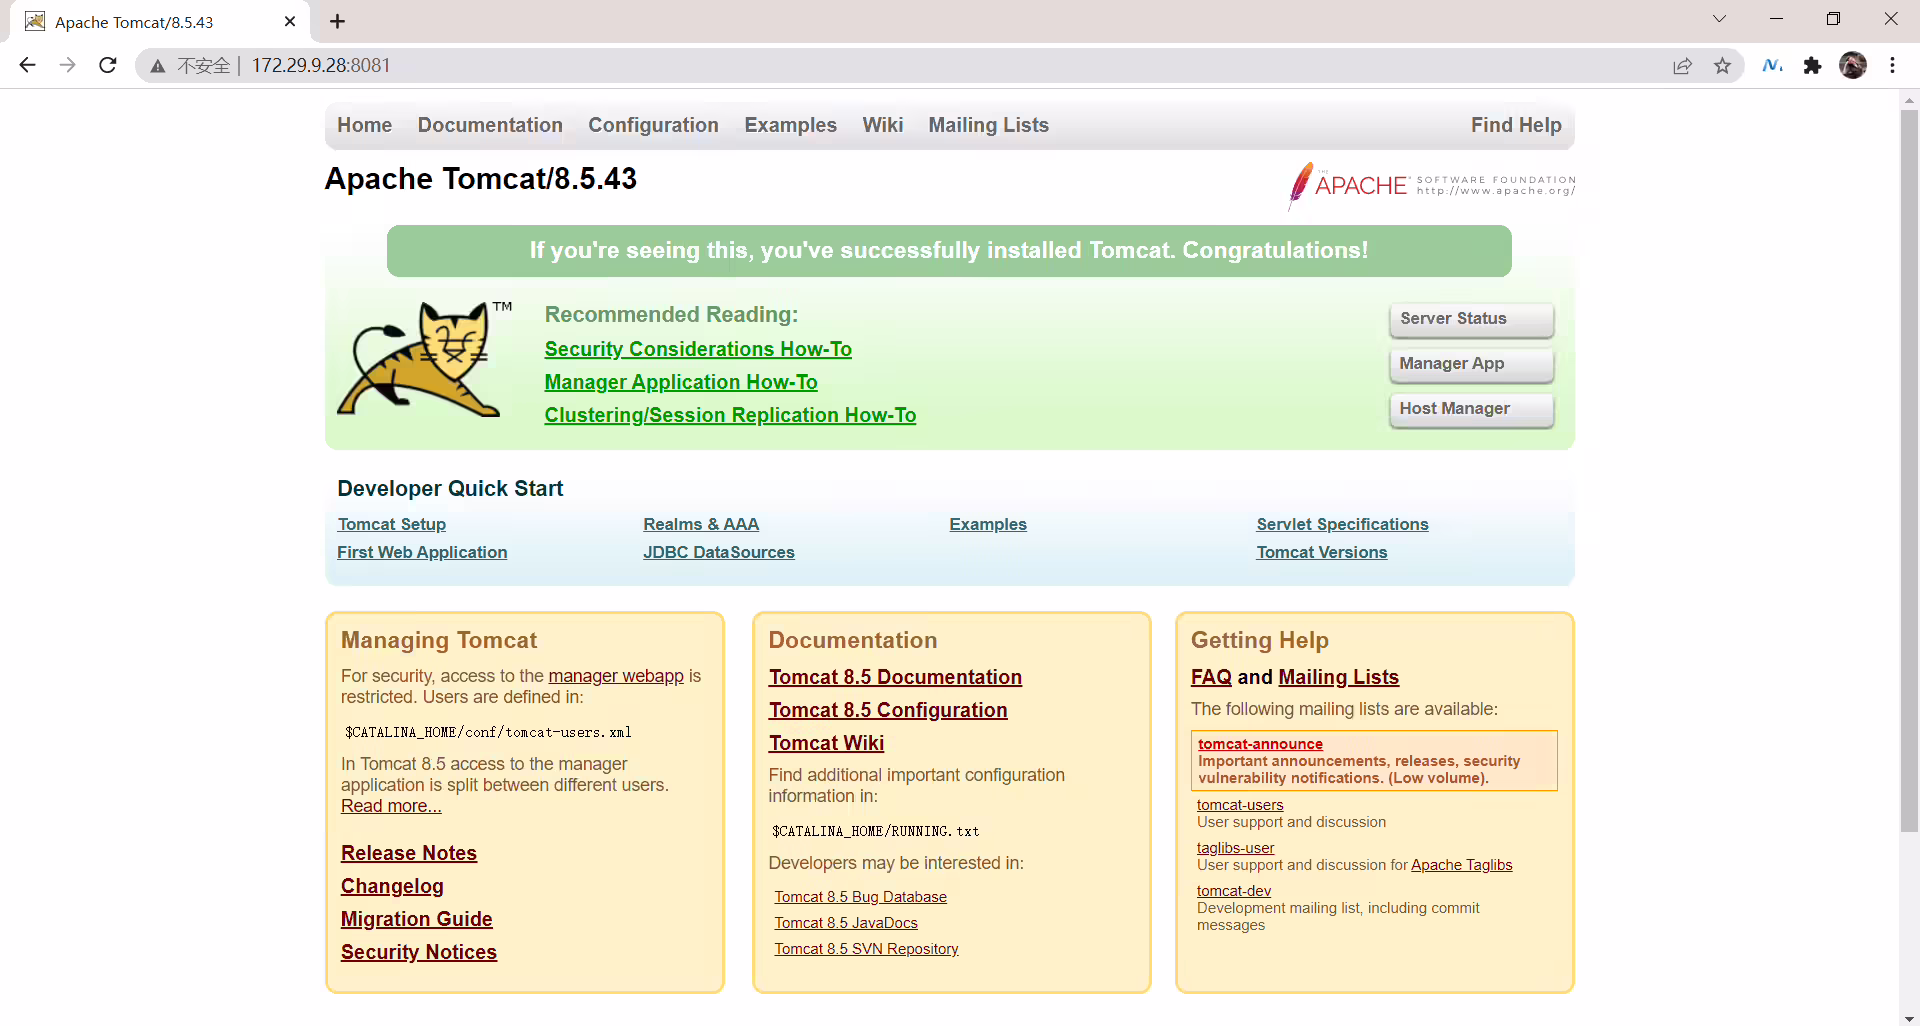1920x1026 pixels.
Task: Open the taglibs-user mailing list
Action: [1235, 848]
